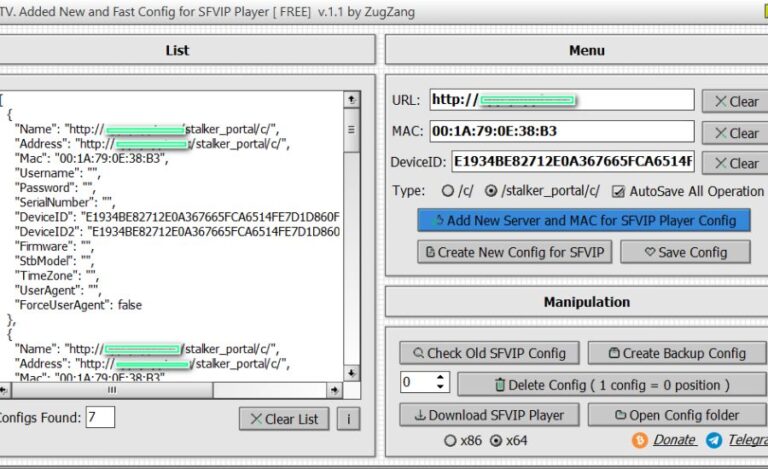Viewport: 768px width, 469px height.
Task: Click the "Firmware" line in list
Action: point(53,246)
